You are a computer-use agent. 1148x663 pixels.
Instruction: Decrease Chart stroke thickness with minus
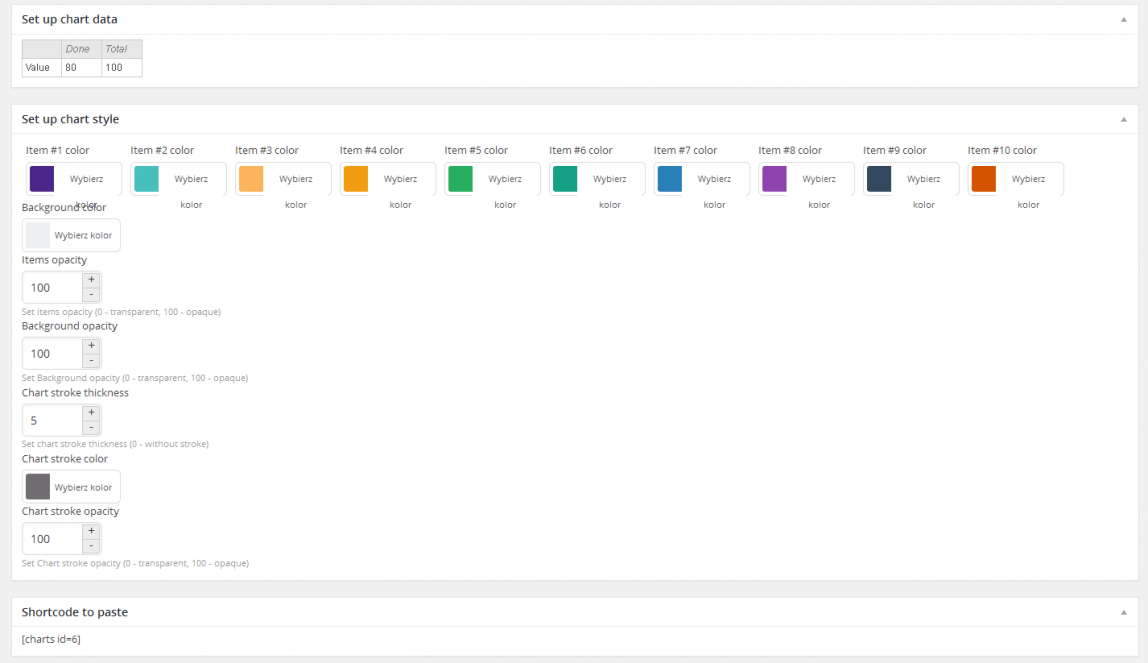pyautogui.click(x=91, y=427)
